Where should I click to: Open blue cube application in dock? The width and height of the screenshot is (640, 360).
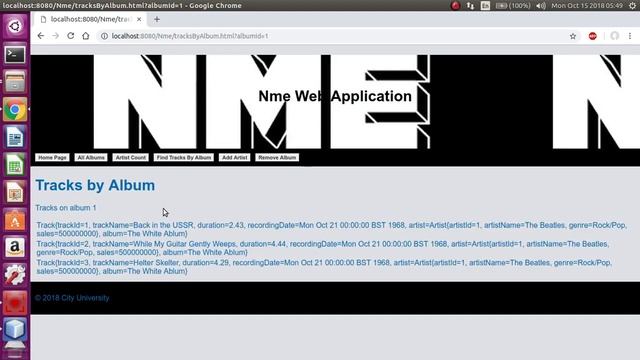[15, 330]
